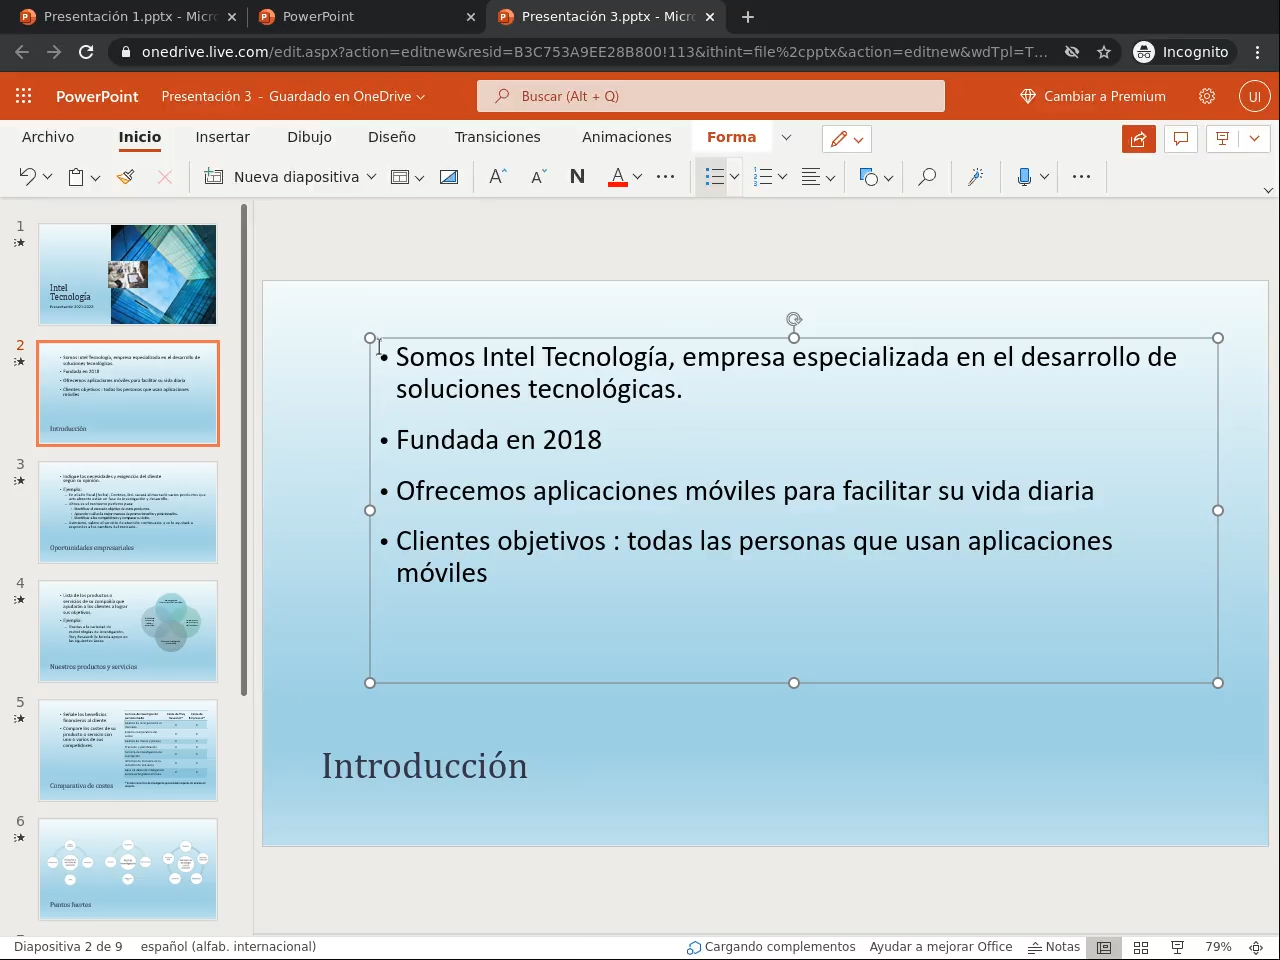Start dictation with the microphone icon
Image resolution: width=1280 pixels, height=960 pixels.
[x=1024, y=177]
